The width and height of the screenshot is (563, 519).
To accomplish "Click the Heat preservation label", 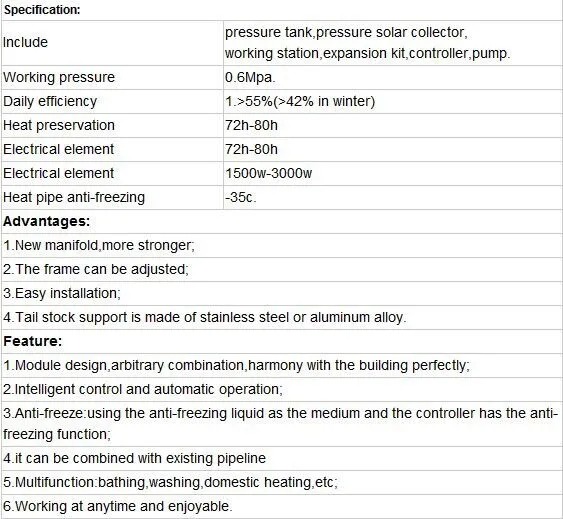I will 59,125.
